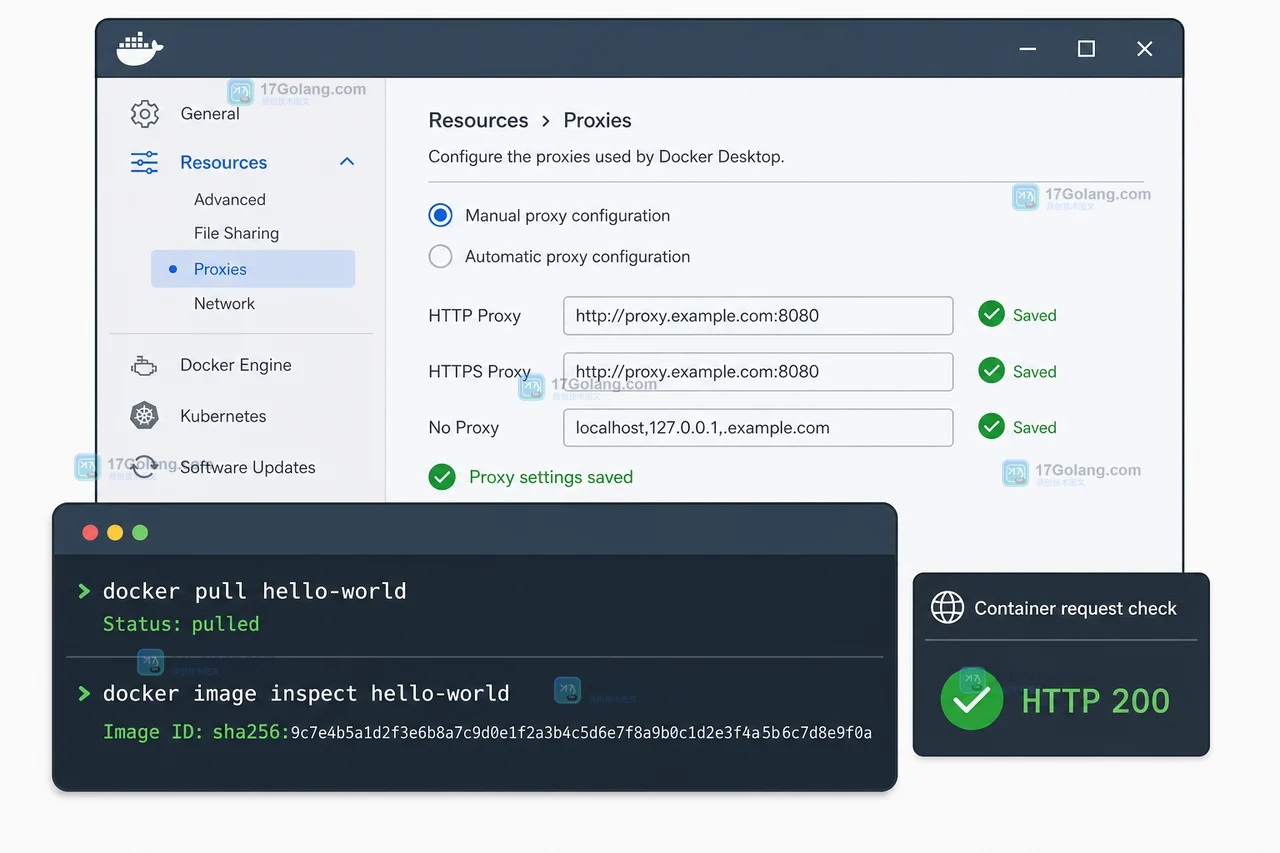Collapse the Resources section chevron
The height and width of the screenshot is (853, 1280).
347,162
